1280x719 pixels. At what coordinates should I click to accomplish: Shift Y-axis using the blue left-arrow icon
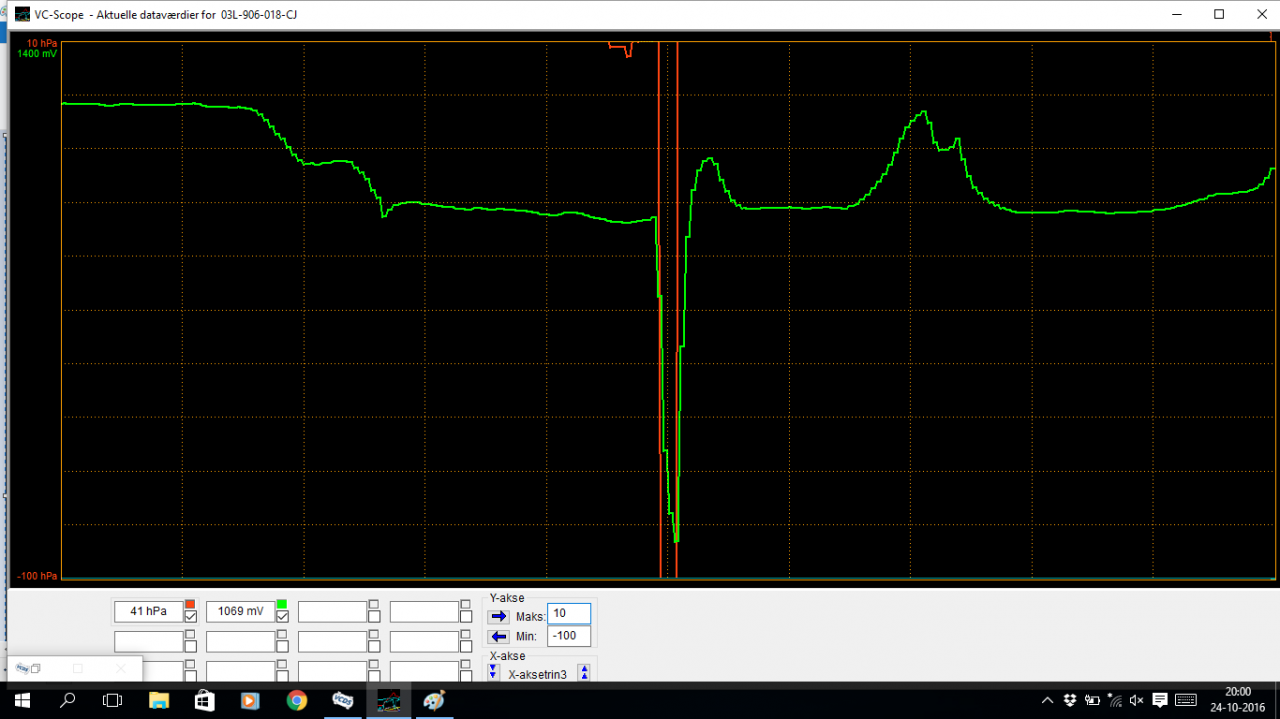(x=498, y=635)
